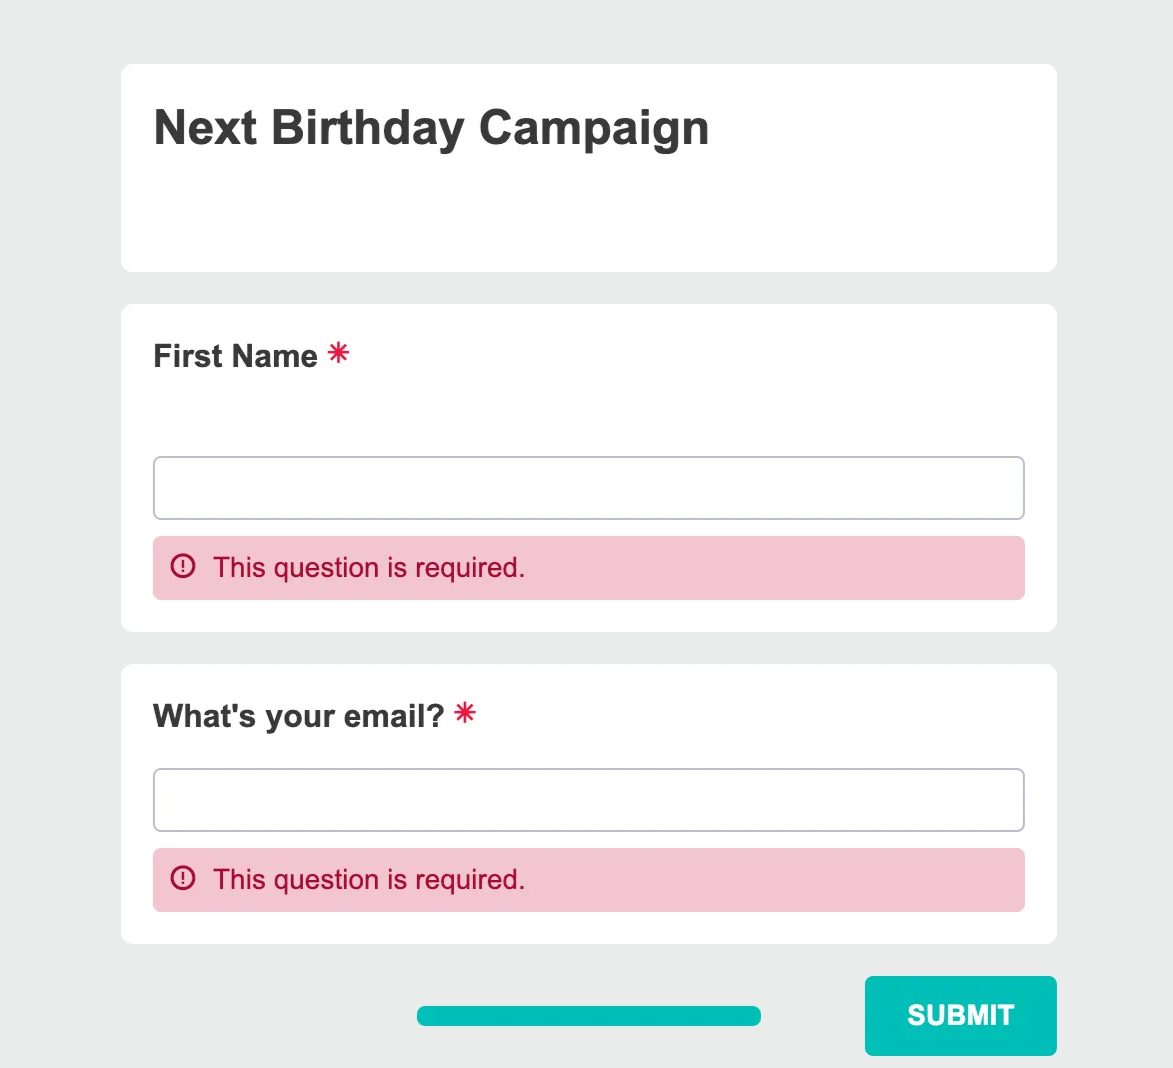Click the required error text under the email field
The width and height of the screenshot is (1173, 1068).
tap(369, 880)
